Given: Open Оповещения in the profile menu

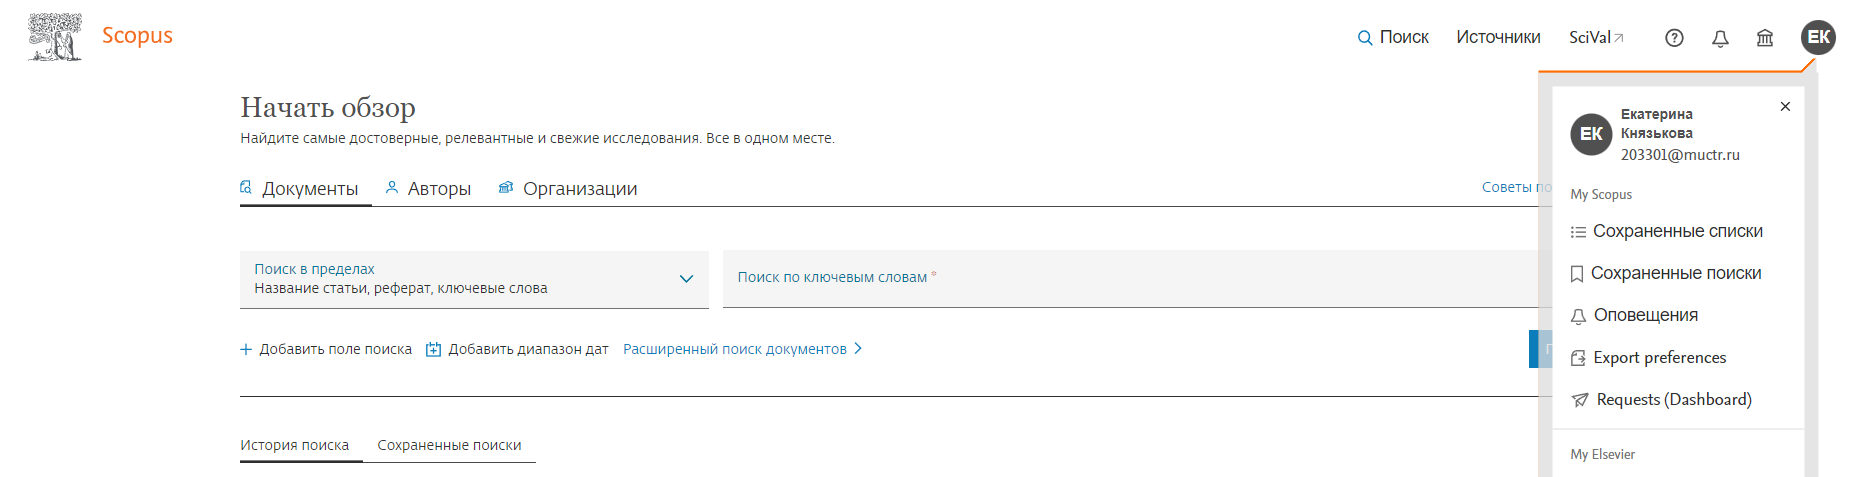Looking at the screenshot, I should tap(1645, 315).
